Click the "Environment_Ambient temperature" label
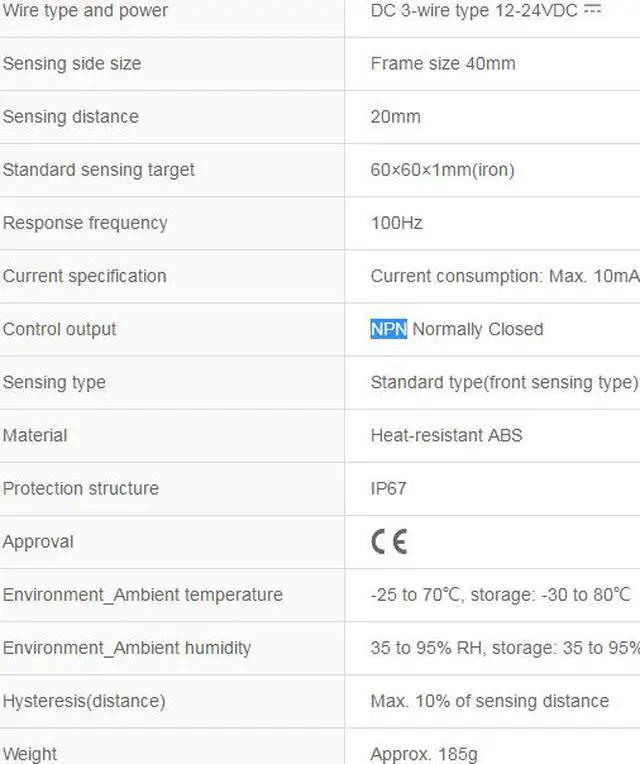Viewport: 640px width, 764px height. click(x=142, y=595)
